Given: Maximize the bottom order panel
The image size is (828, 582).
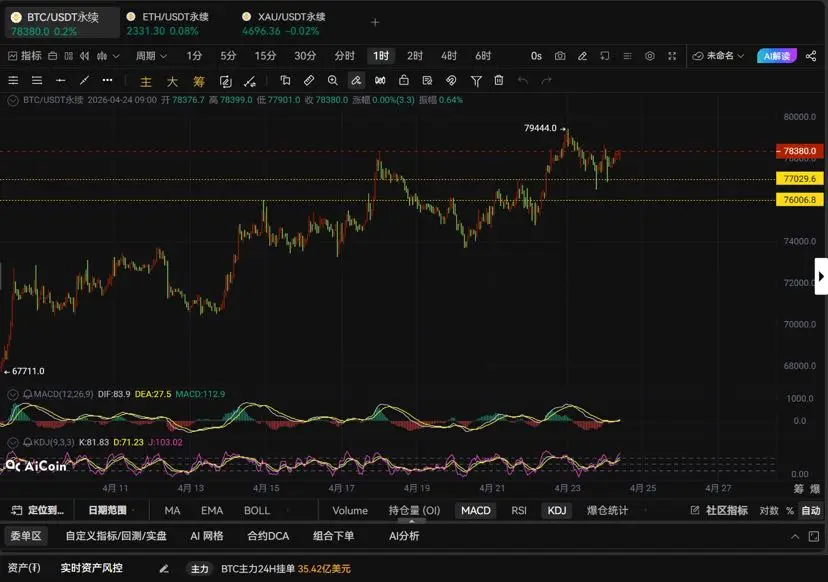Looking at the screenshot, I should [814, 537].
